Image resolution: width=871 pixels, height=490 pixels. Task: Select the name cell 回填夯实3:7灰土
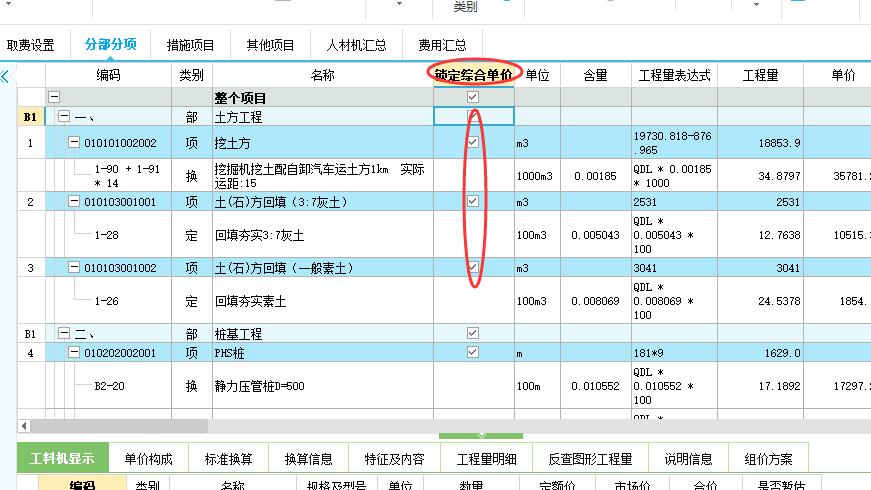click(x=323, y=235)
